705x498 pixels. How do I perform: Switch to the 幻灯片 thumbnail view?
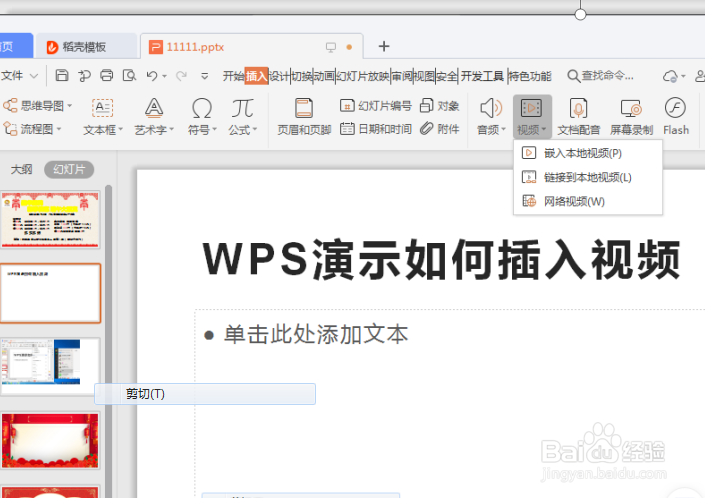(x=69, y=169)
